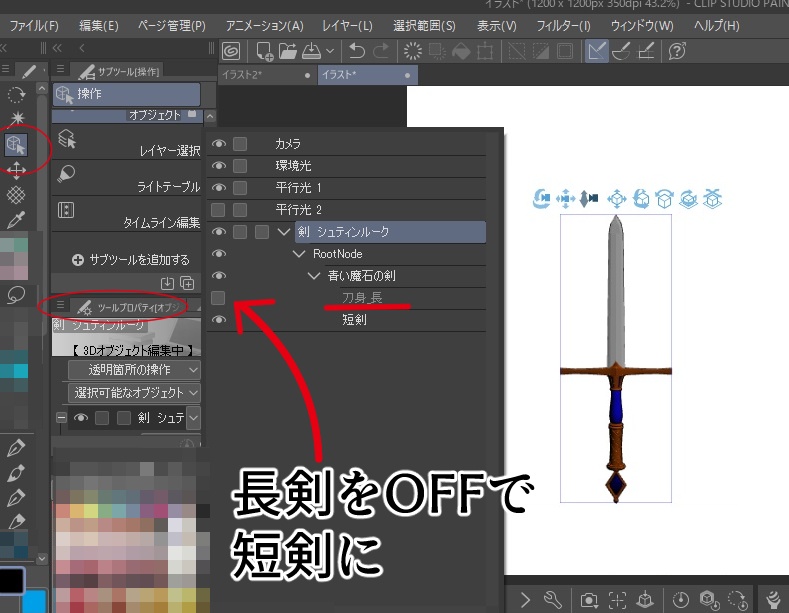Open CLIP STUDIO launcher icon
The image size is (789, 613).
[231, 51]
